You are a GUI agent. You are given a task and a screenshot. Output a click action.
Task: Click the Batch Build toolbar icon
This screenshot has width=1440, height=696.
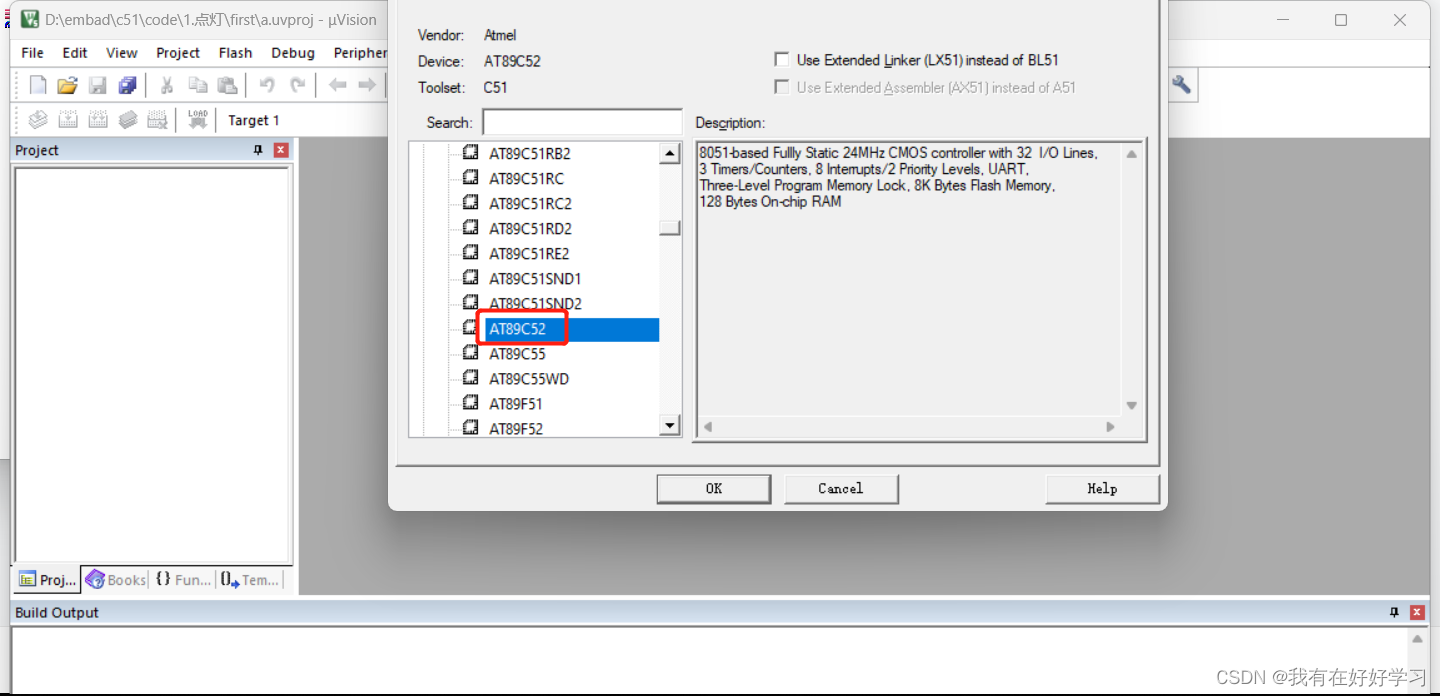128,120
